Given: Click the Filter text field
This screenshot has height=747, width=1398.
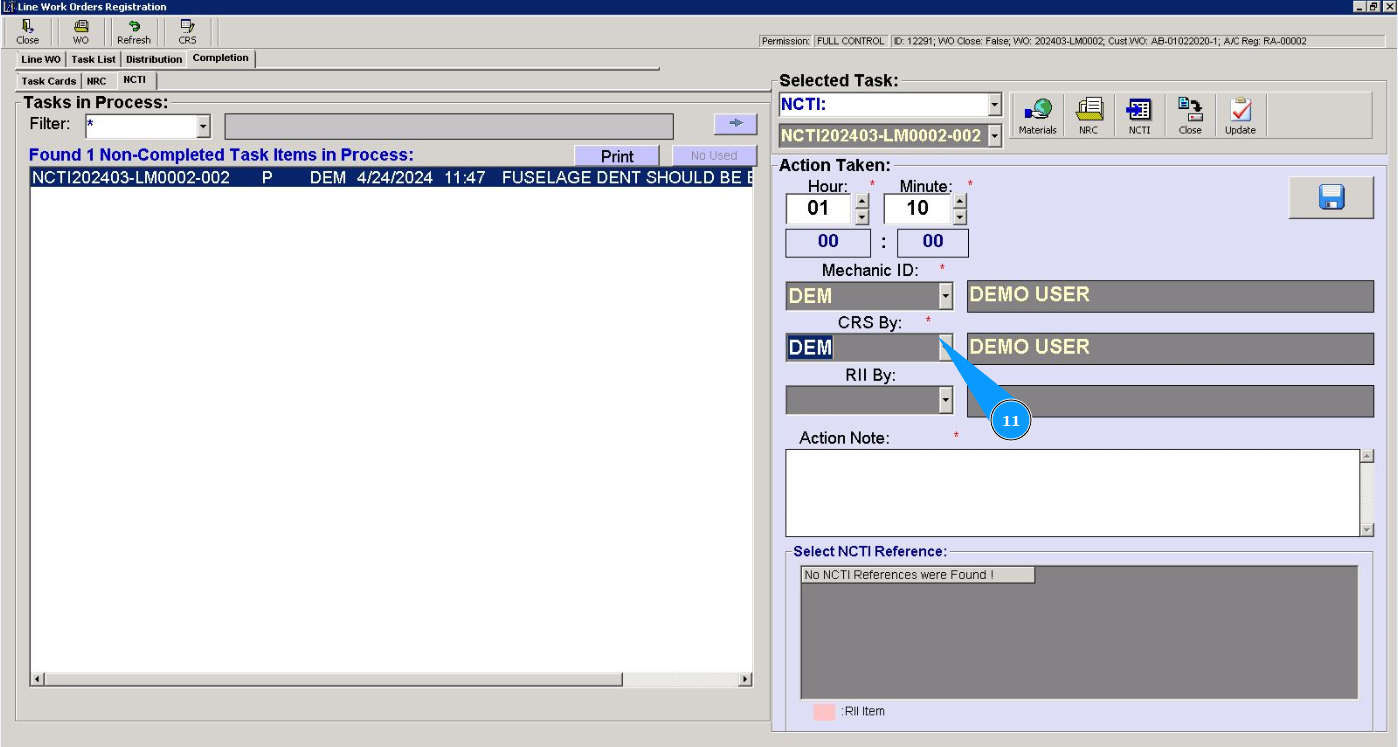Looking at the screenshot, I should click(x=141, y=126).
